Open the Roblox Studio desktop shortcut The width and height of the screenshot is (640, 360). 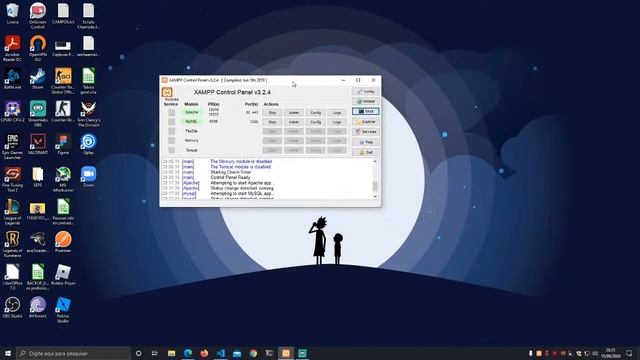click(63, 310)
